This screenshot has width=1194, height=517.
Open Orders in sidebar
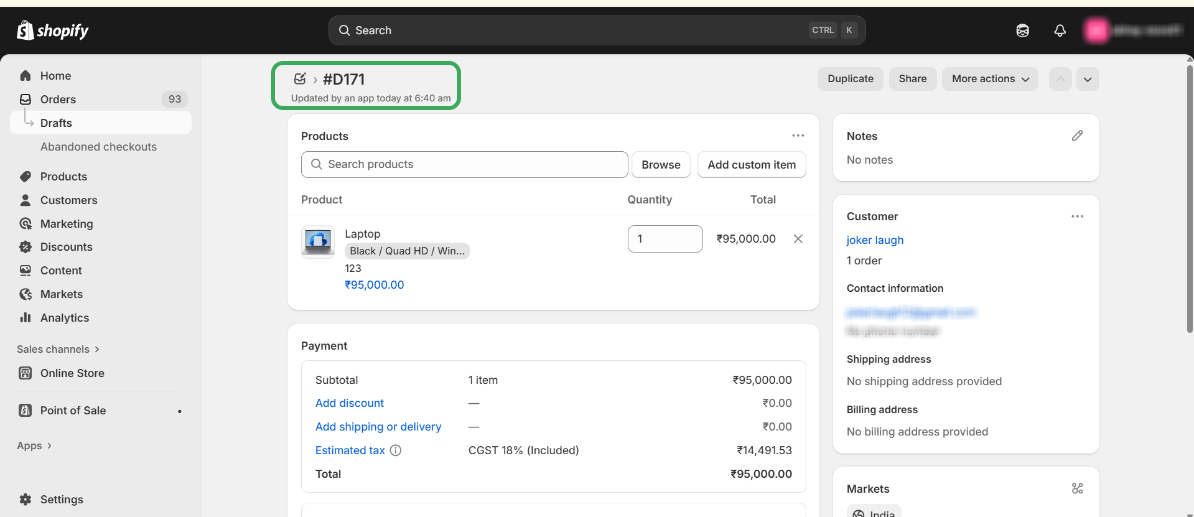(58, 99)
